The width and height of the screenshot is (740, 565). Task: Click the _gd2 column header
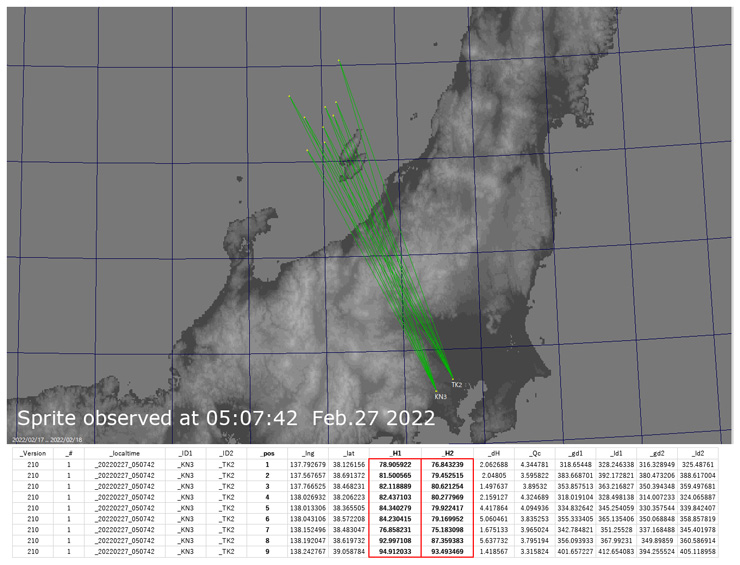tap(657, 454)
